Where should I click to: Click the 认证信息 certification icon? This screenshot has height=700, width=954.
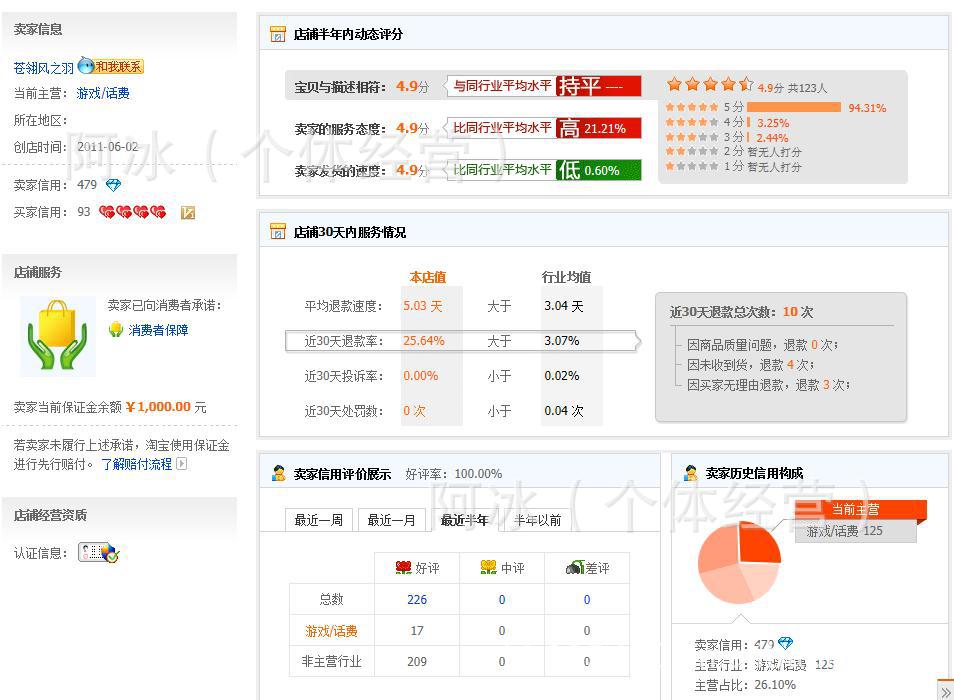pos(96,551)
